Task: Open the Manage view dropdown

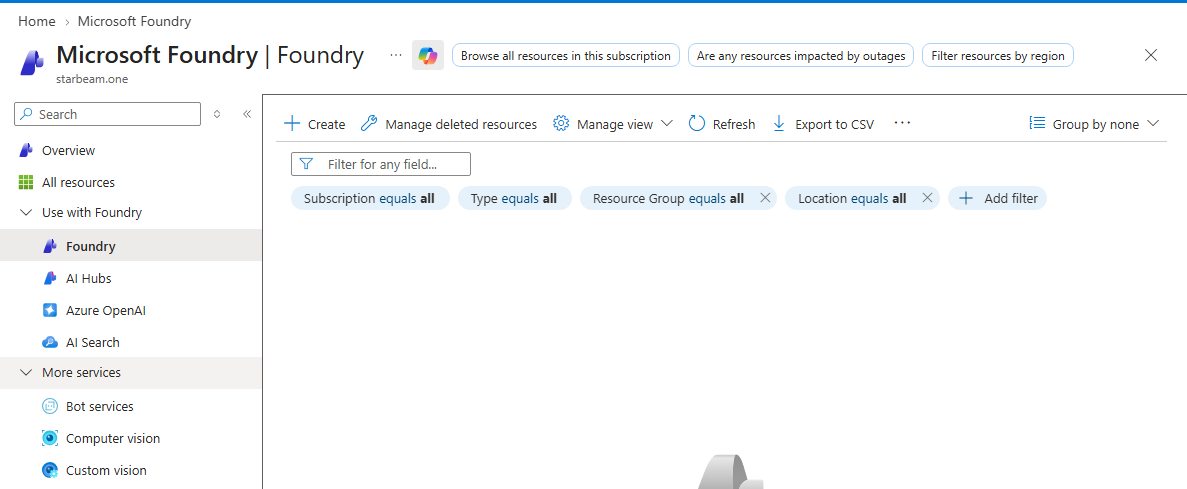Action: click(612, 124)
